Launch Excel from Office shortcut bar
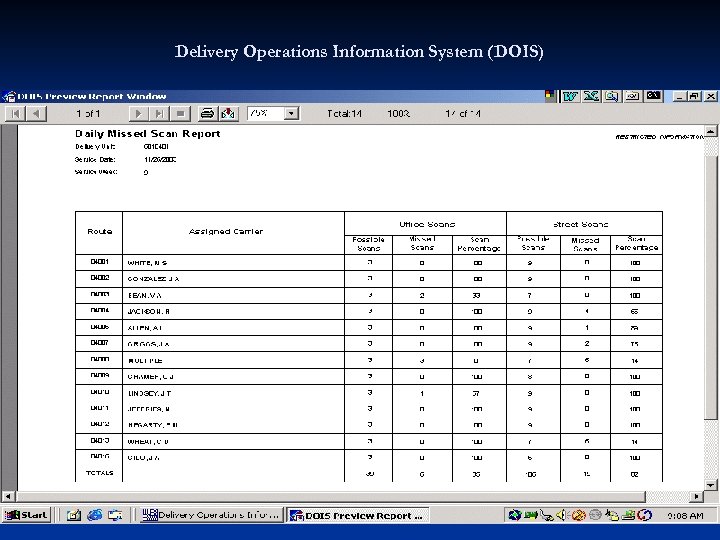The image size is (720, 540). coord(591,96)
